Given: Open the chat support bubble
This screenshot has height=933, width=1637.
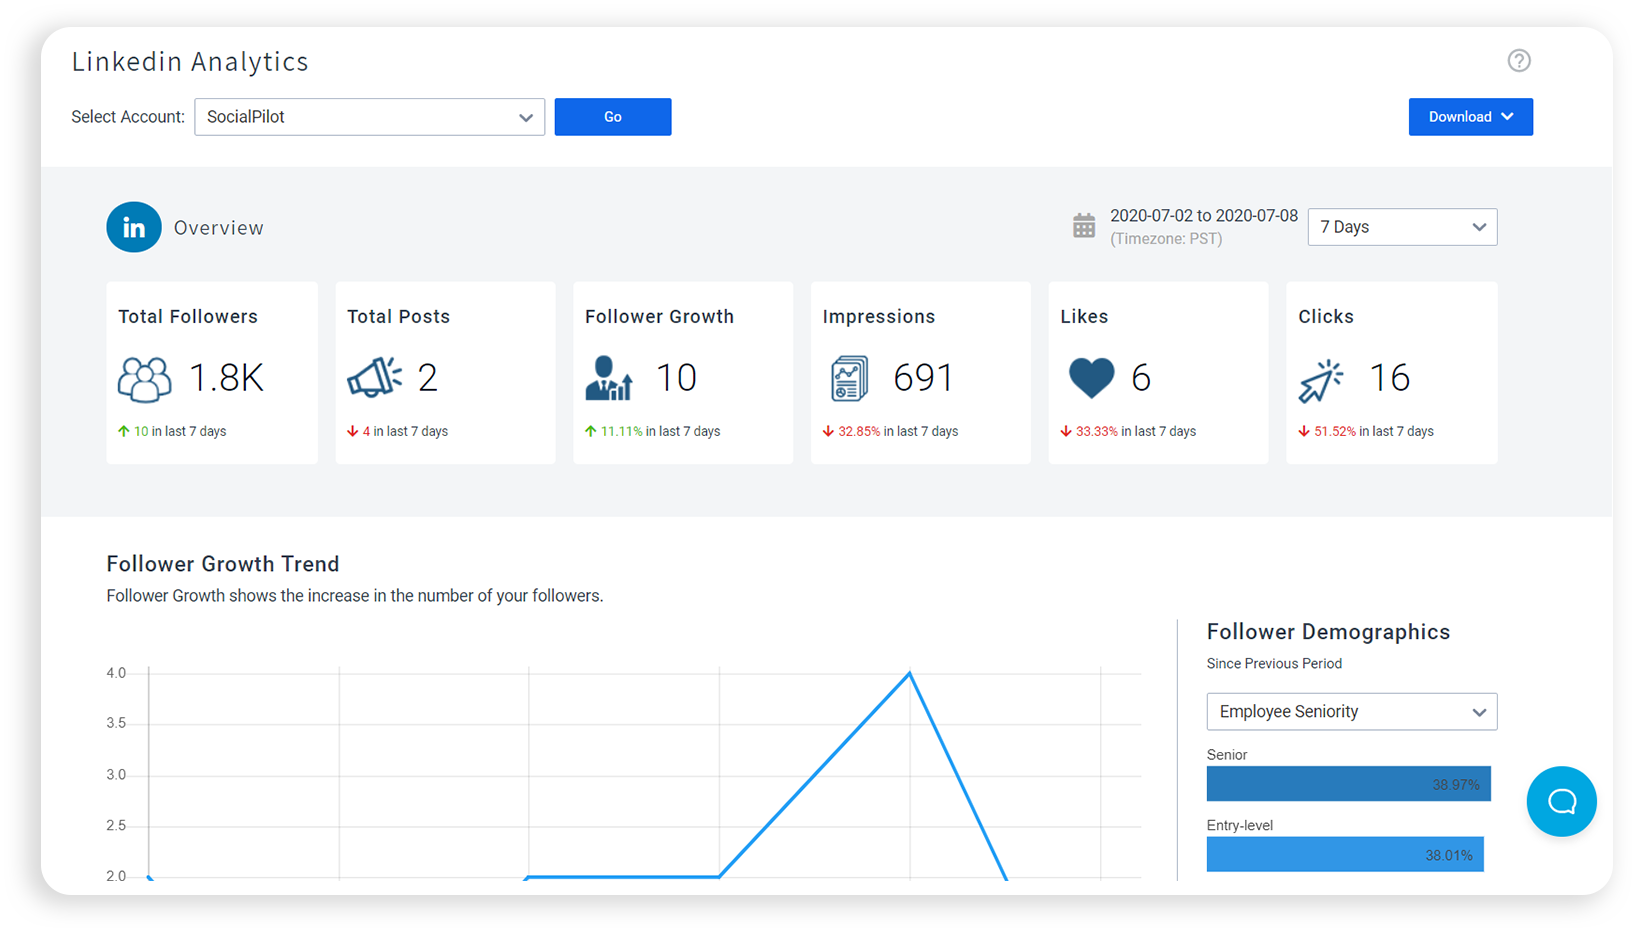Looking at the screenshot, I should point(1561,801).
